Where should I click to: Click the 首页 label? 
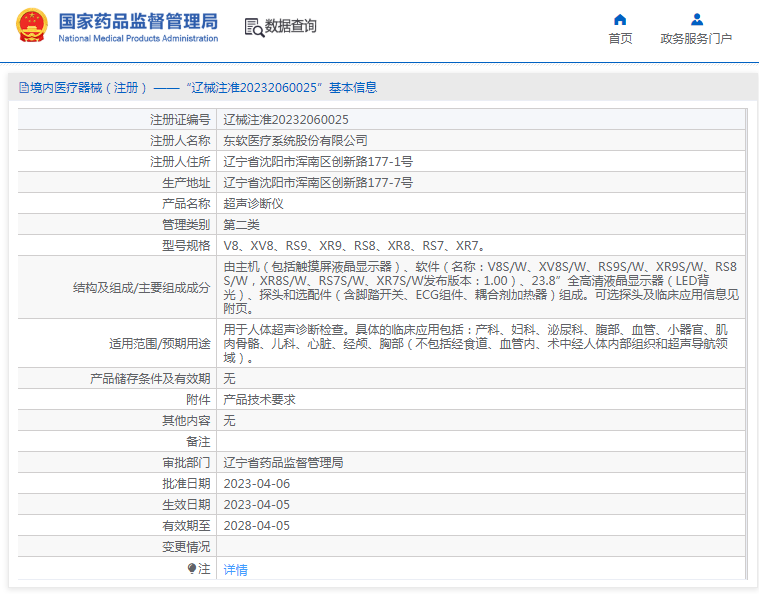[620, 39]
